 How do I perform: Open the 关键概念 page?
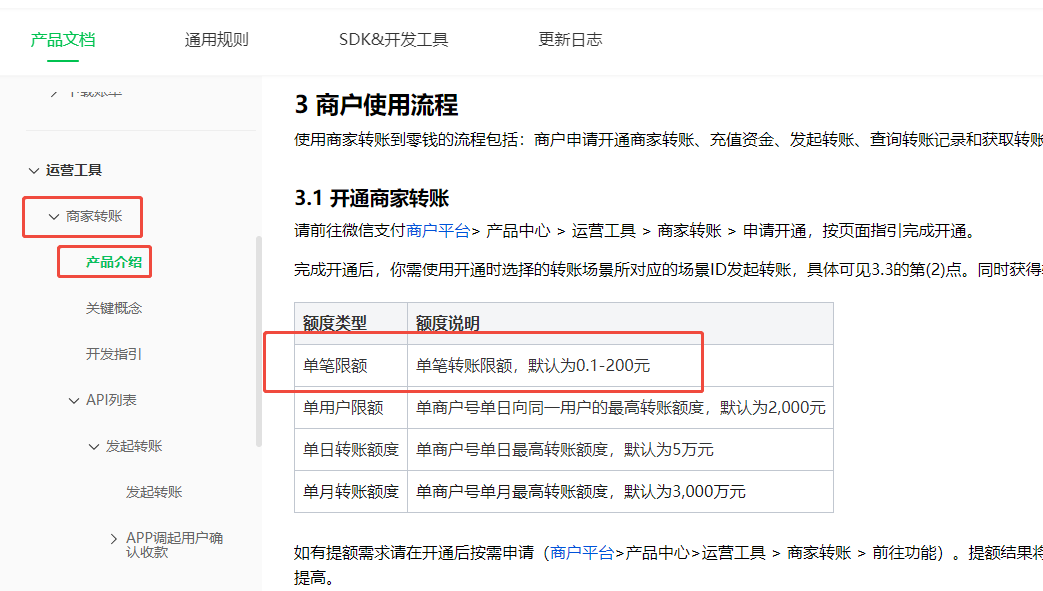coord(114,309)
